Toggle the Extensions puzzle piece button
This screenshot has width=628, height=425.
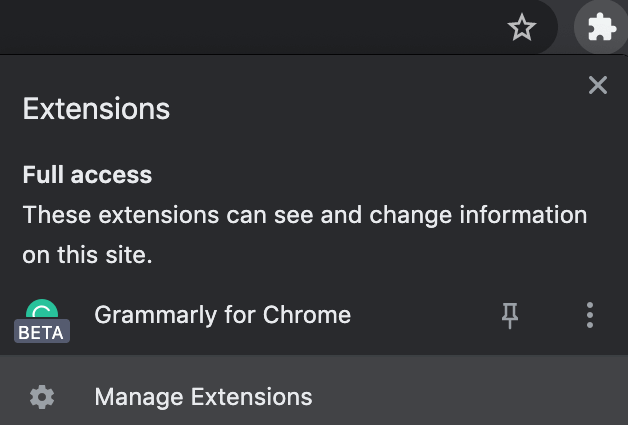[601, 28]
